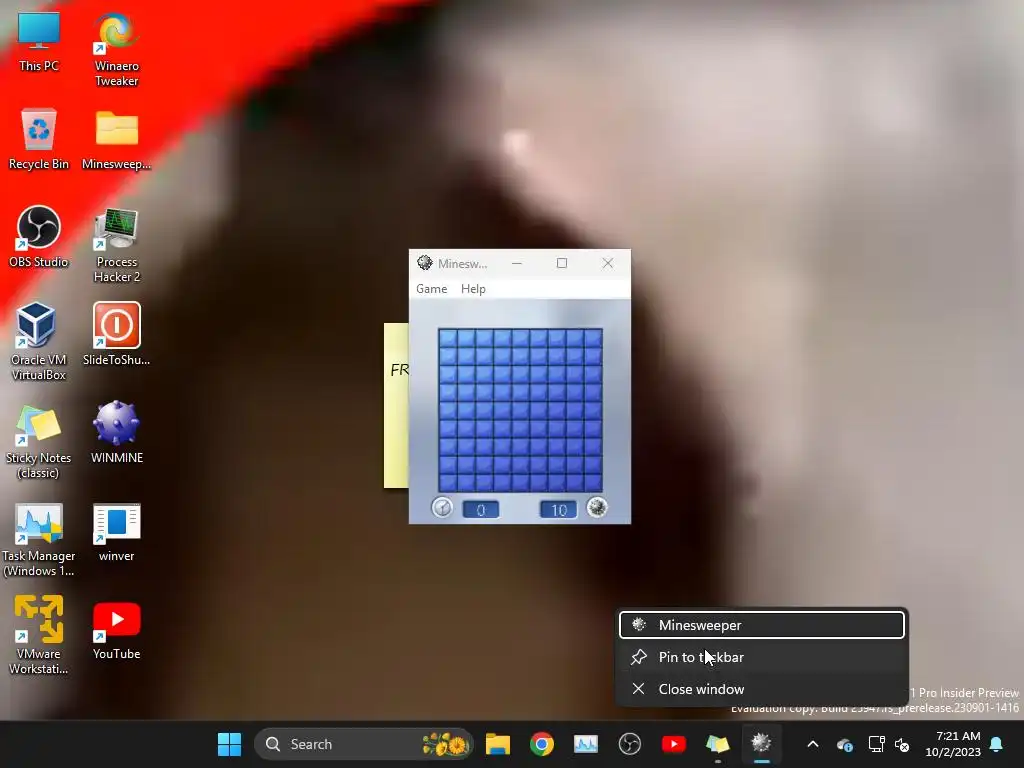
Task: Open the notification bell icon
Action: (997, 744)
